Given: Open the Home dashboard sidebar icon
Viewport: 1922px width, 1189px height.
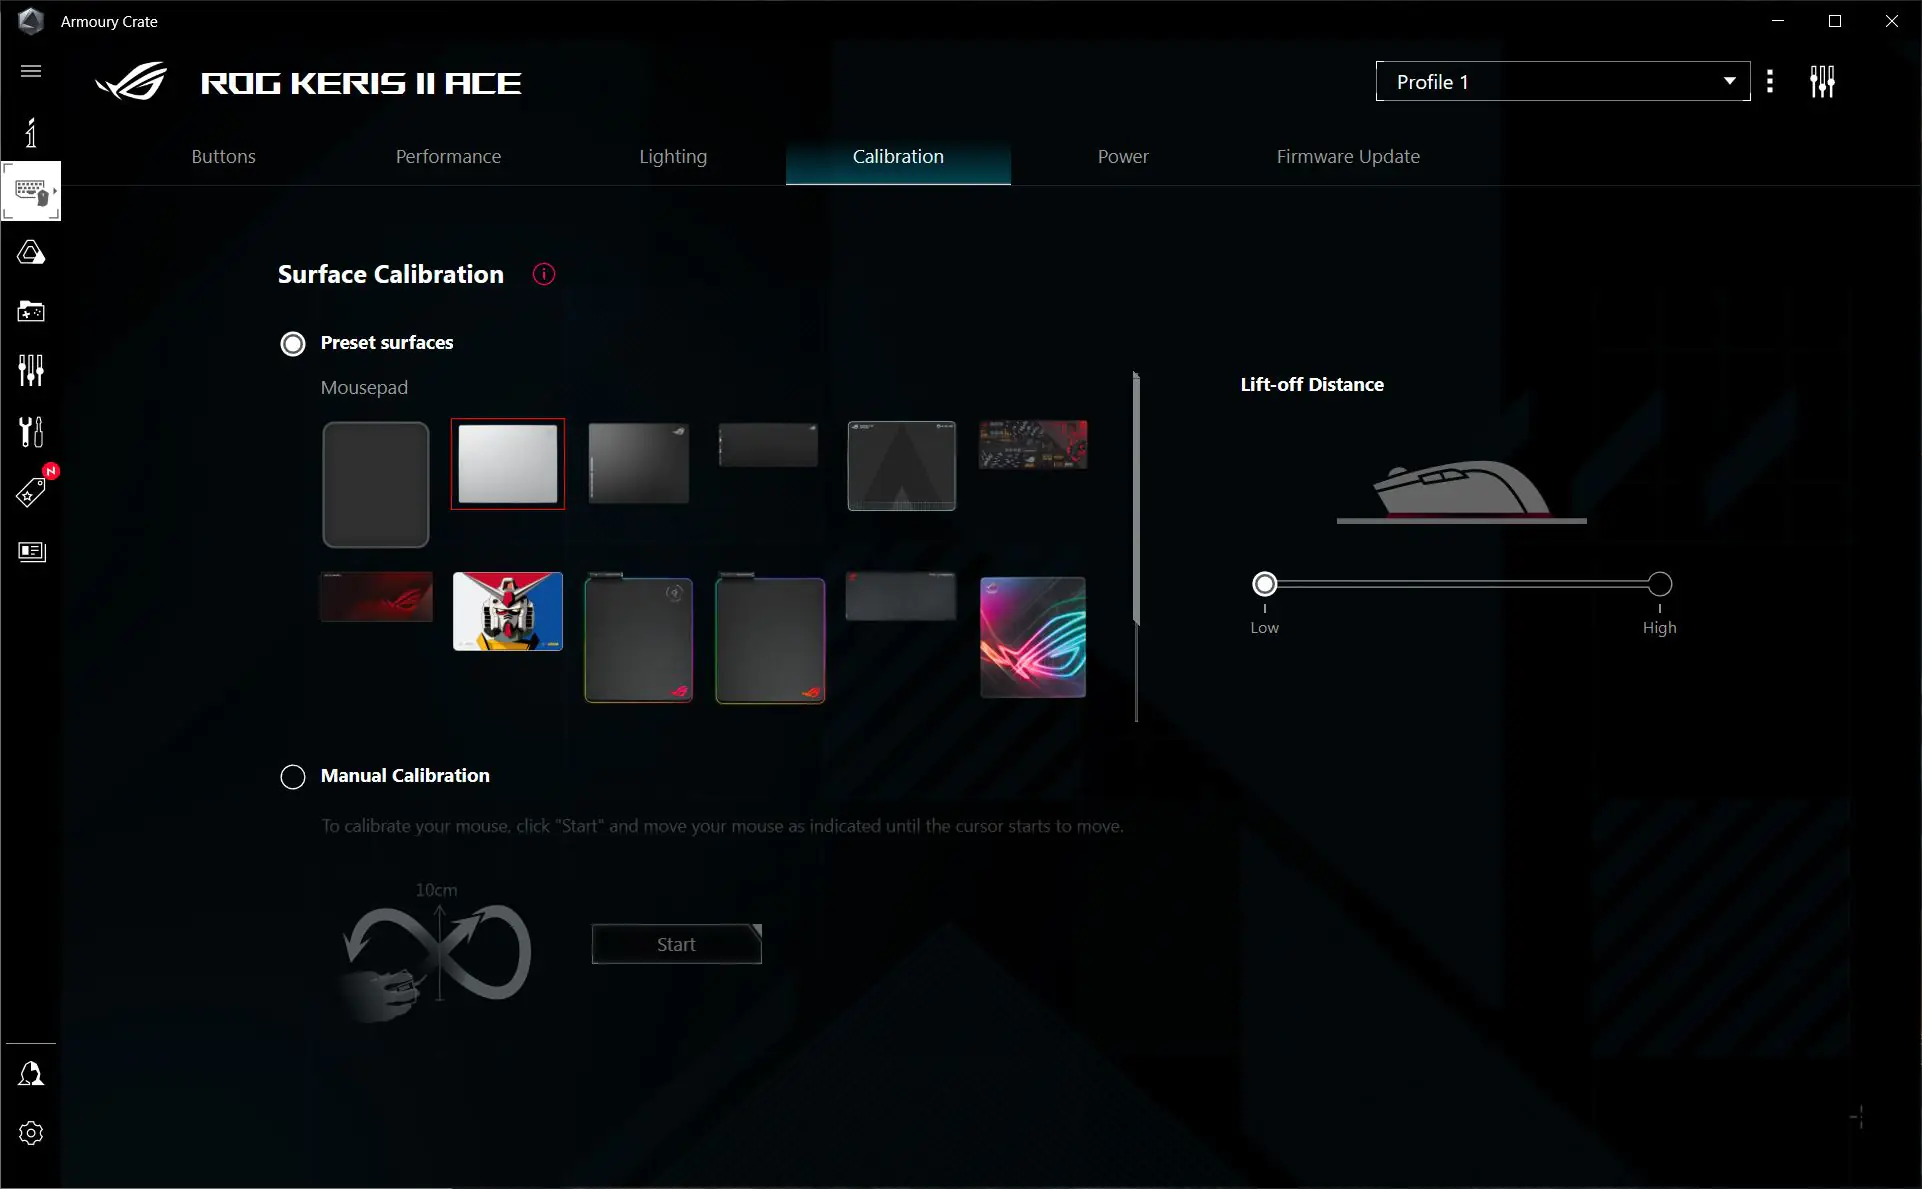Looking at the screenshot, I should 31,132.
